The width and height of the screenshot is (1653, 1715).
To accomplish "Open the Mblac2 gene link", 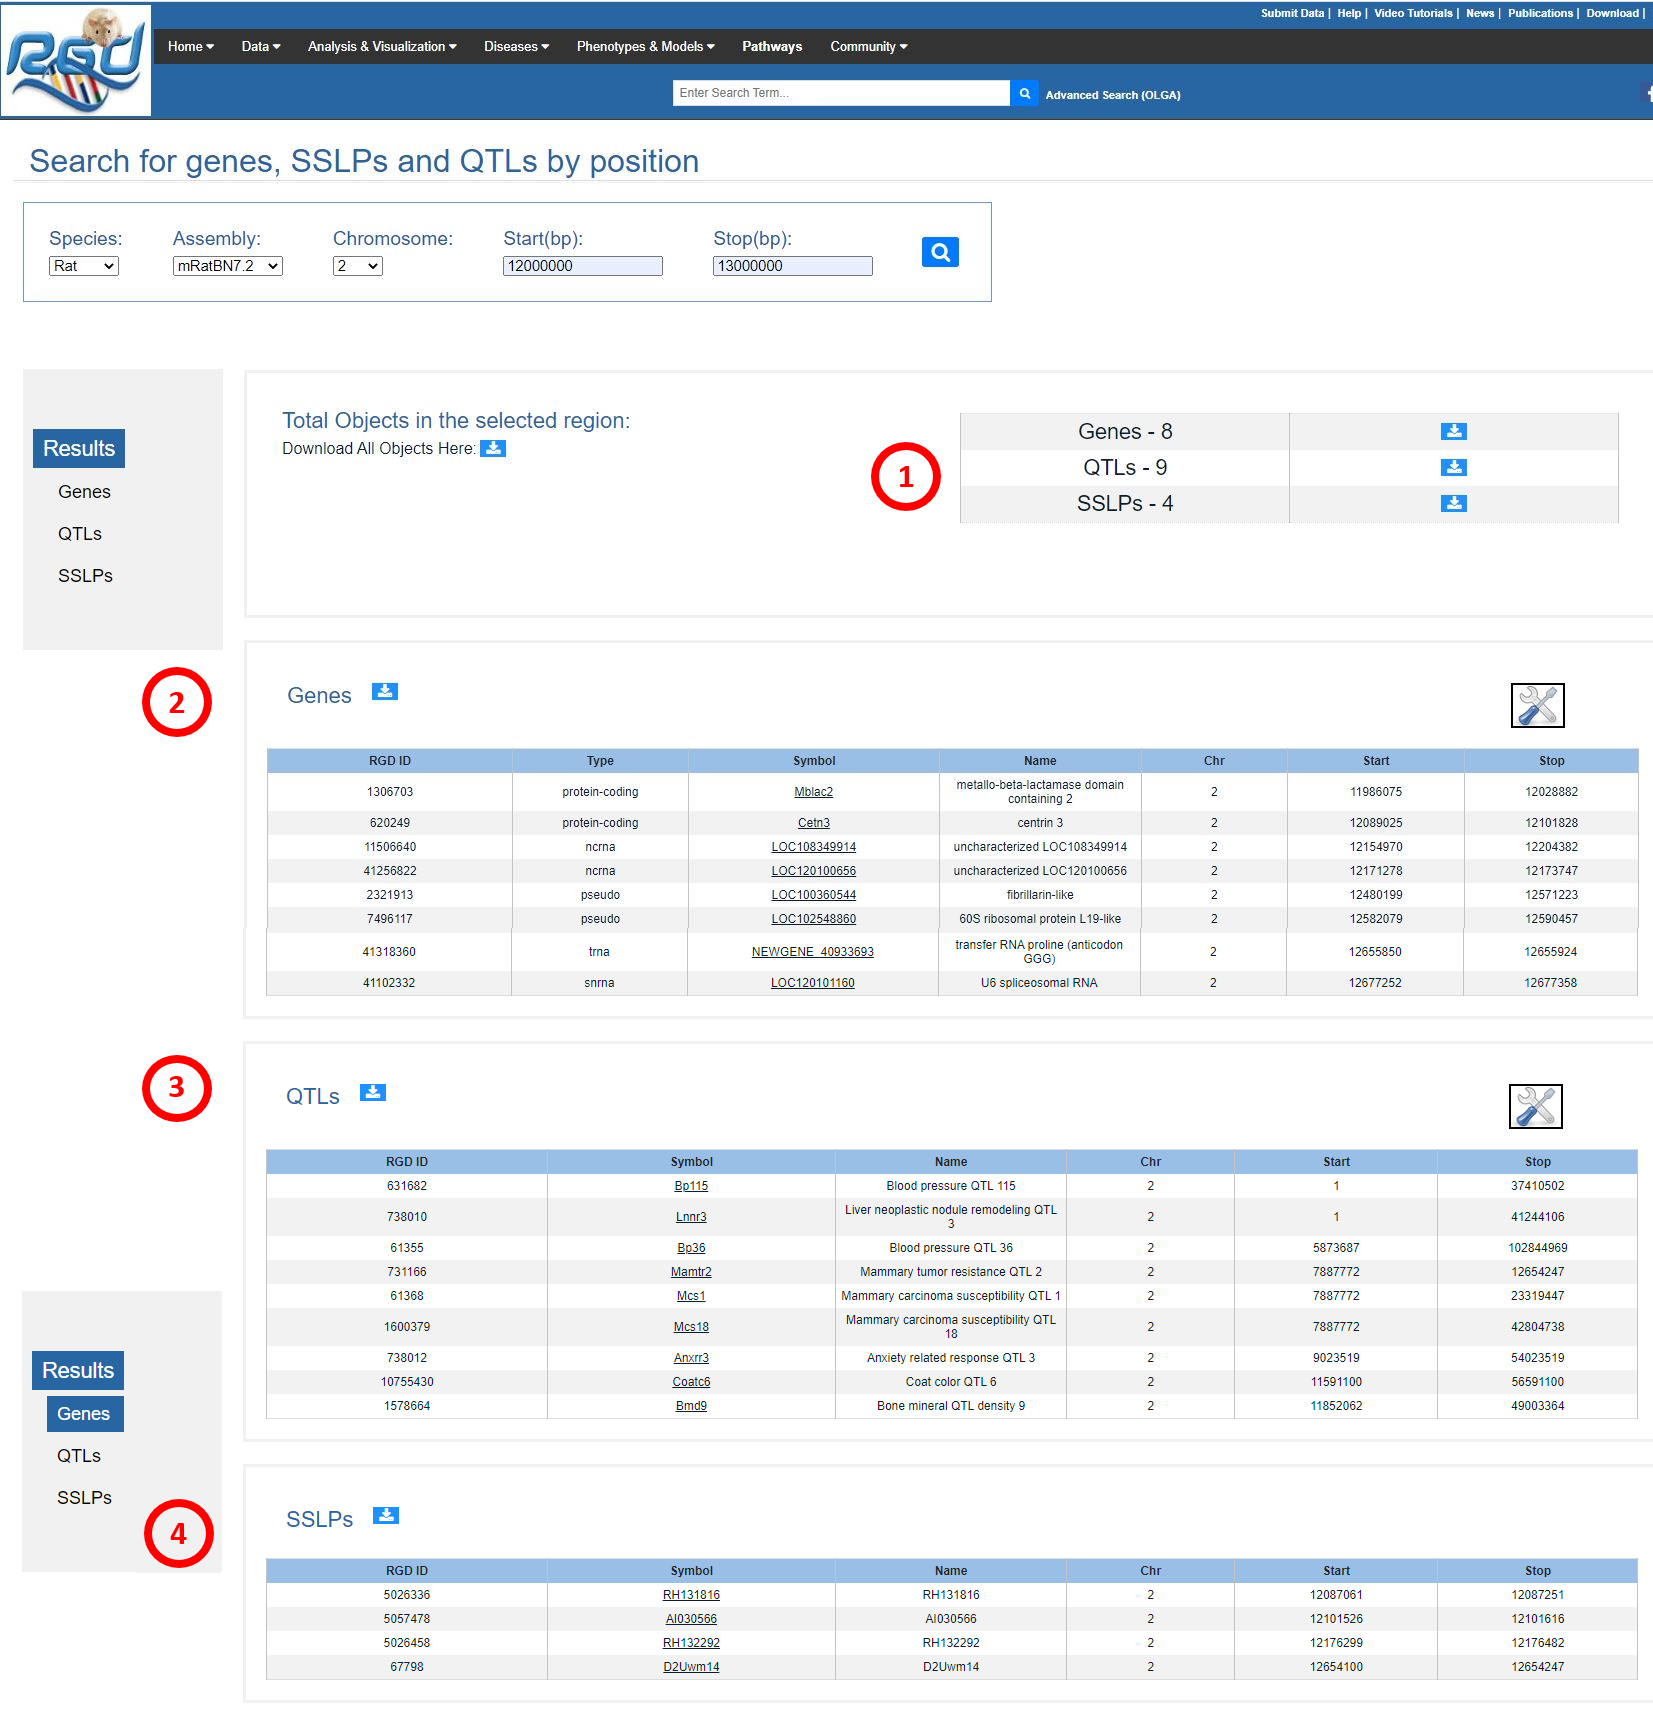I will 813,792.
